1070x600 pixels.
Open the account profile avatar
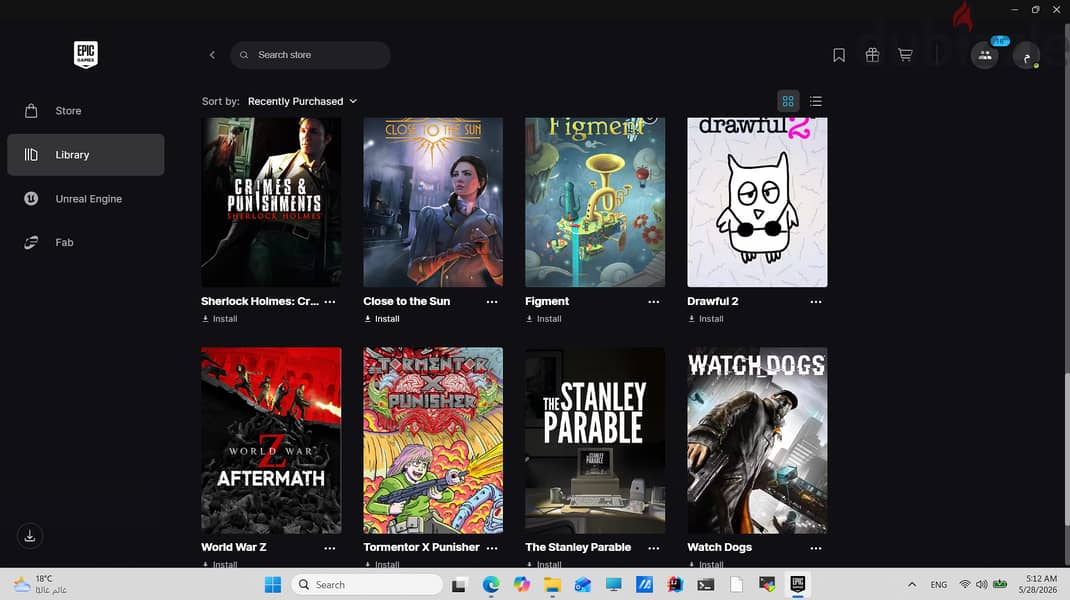[x=1026, y=56]
